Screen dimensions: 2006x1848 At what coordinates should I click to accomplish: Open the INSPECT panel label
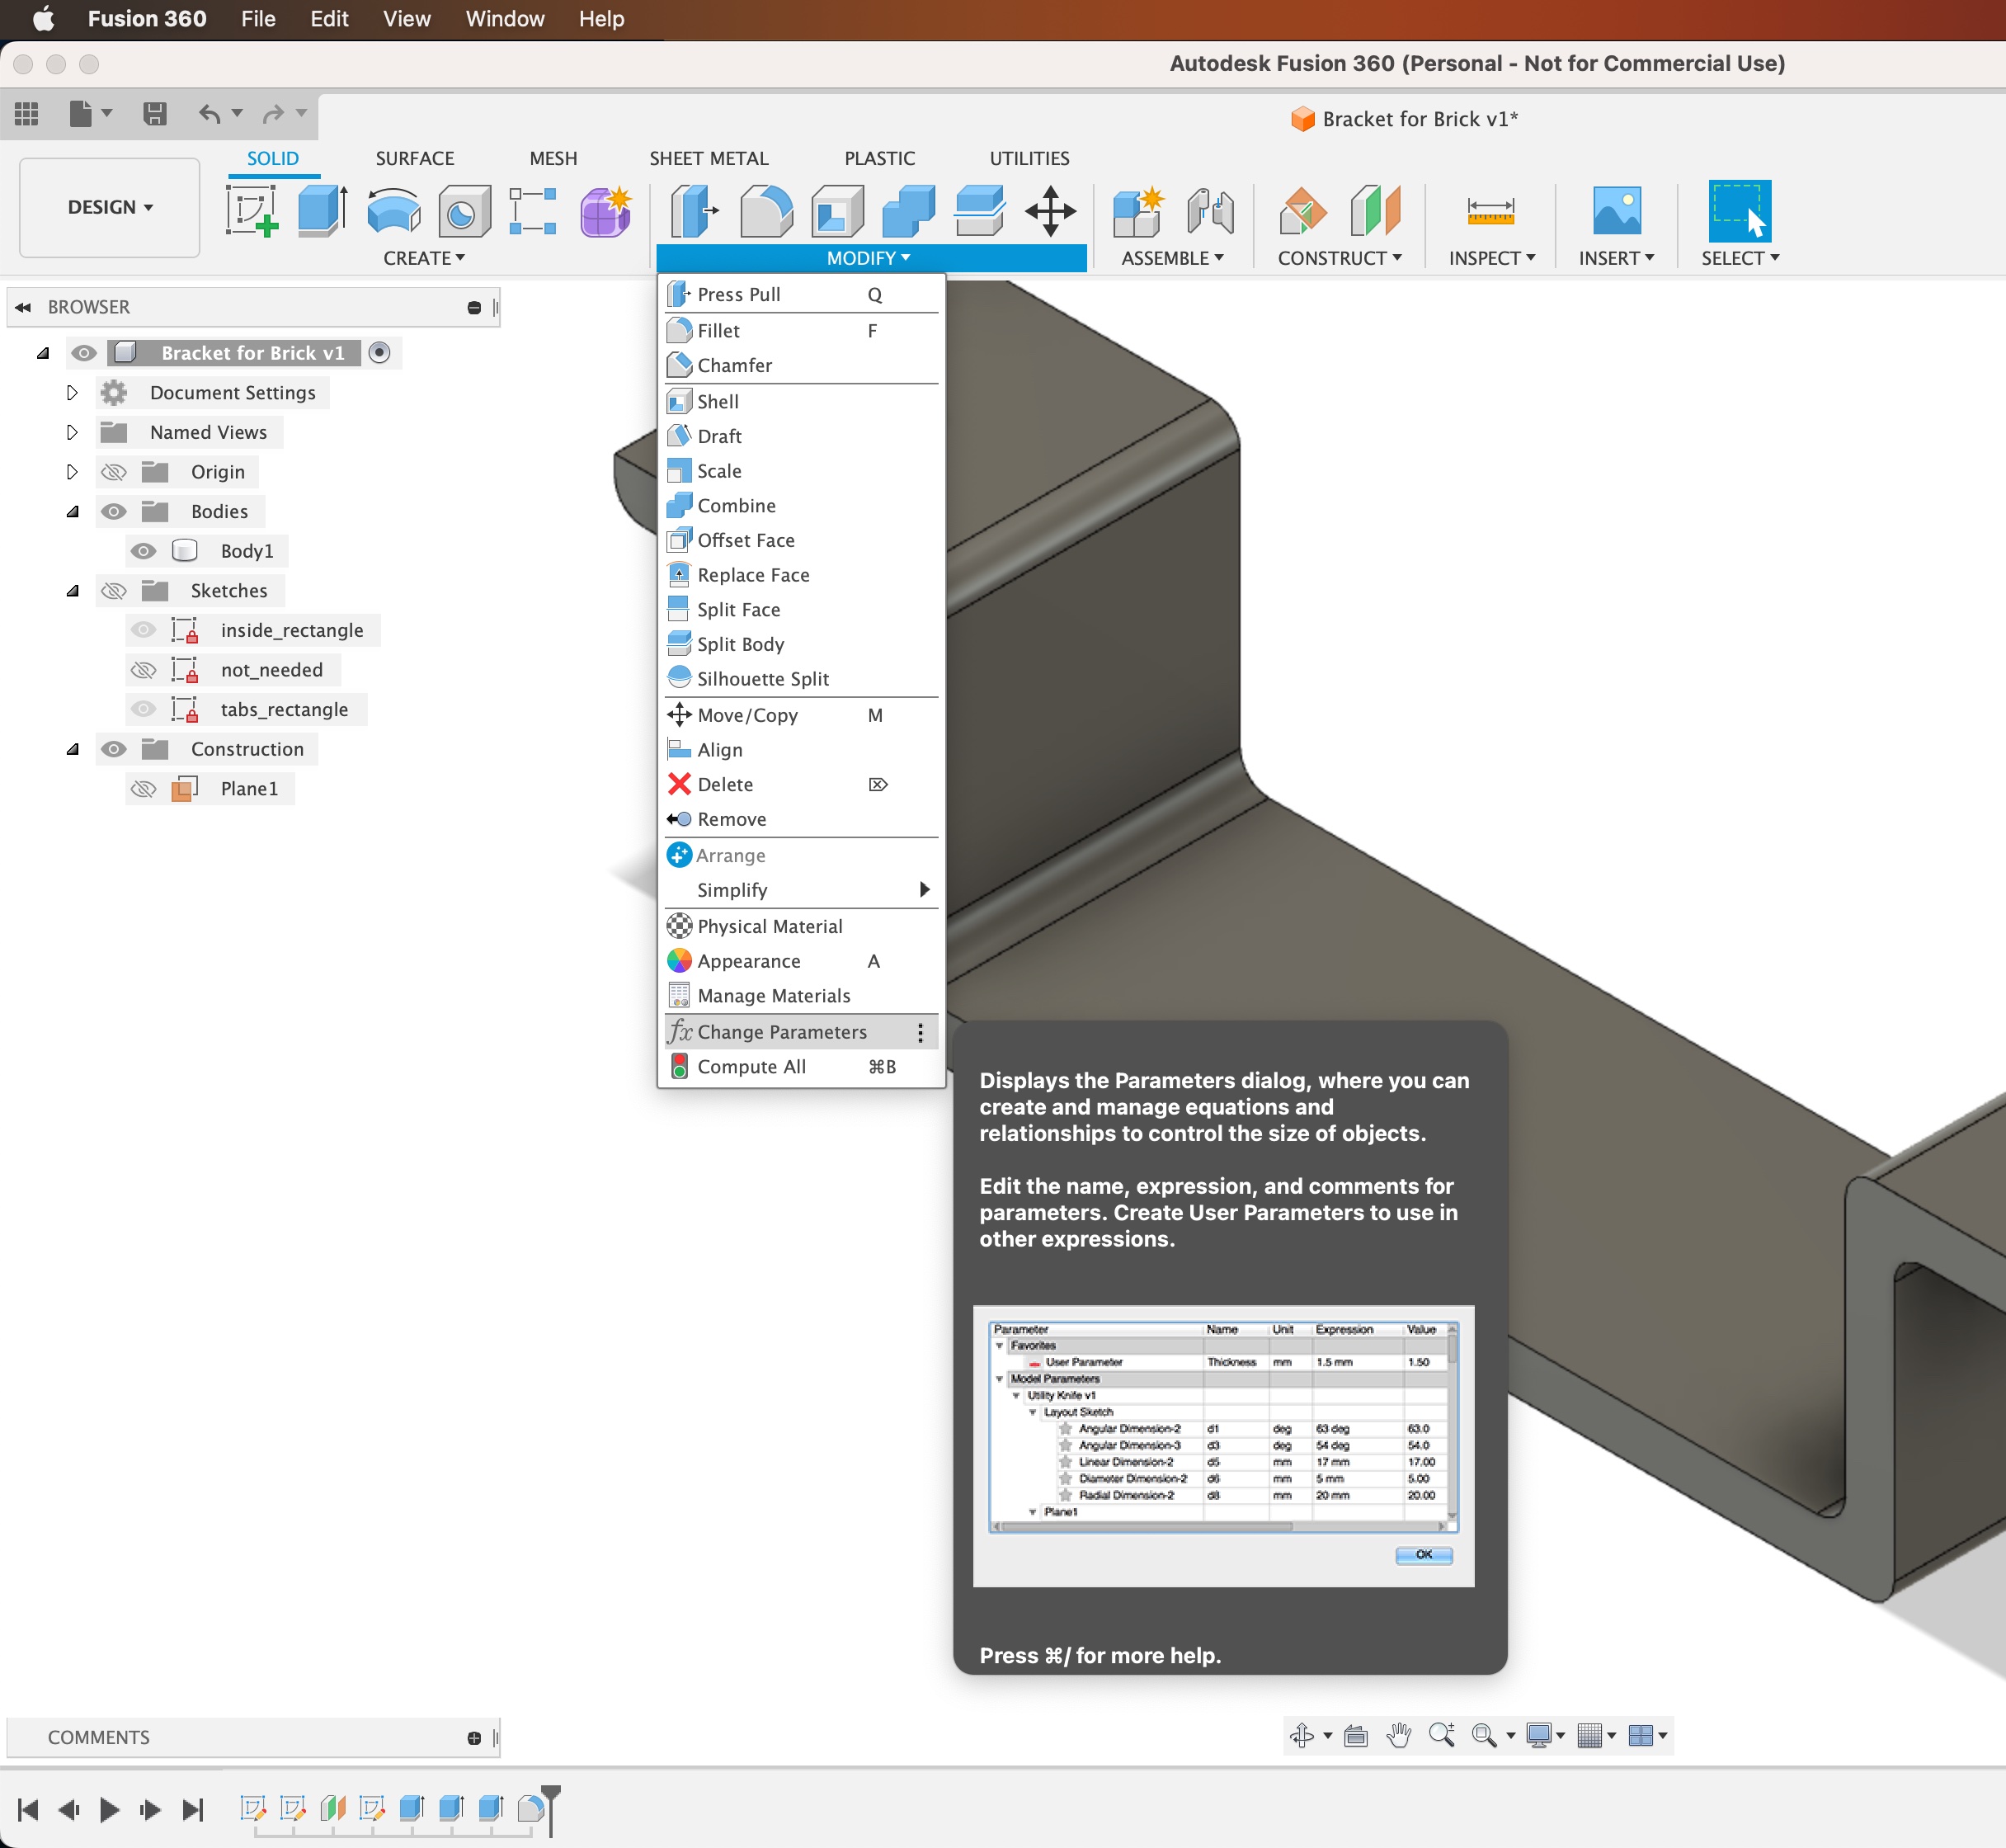[x=1492, y=258]
